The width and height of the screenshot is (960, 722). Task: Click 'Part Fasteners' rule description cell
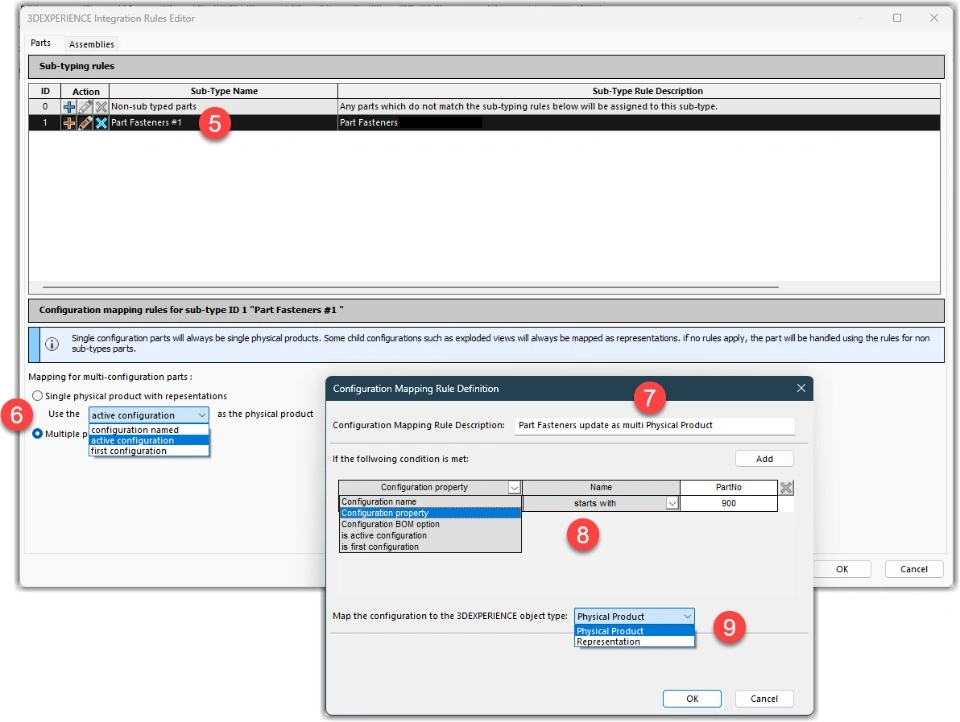[x=639, y=122]
